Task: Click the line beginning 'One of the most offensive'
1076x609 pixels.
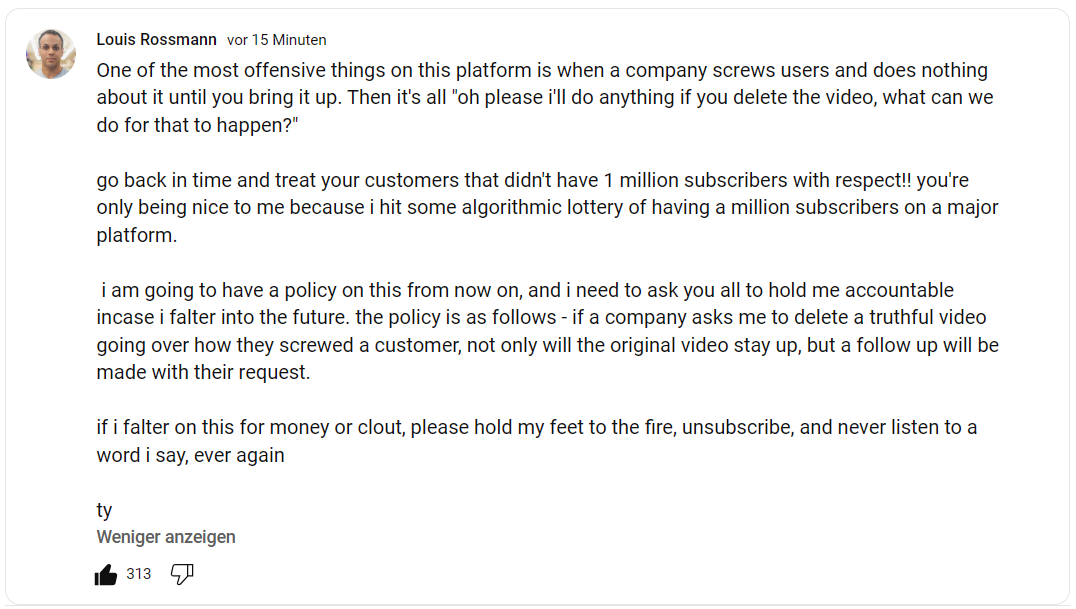Action: (x=541, y=71)
